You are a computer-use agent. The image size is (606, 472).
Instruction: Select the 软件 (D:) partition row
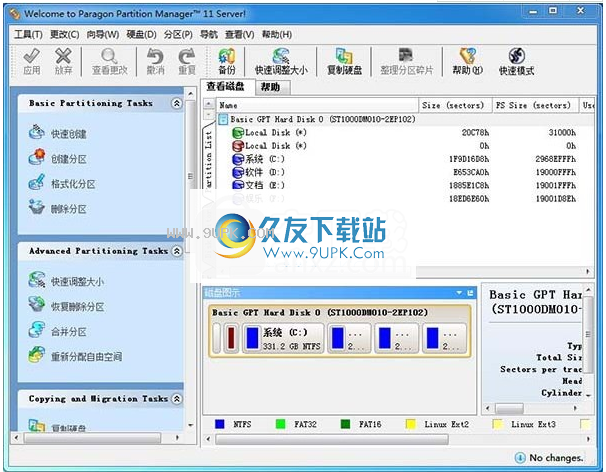click(404, 172)
